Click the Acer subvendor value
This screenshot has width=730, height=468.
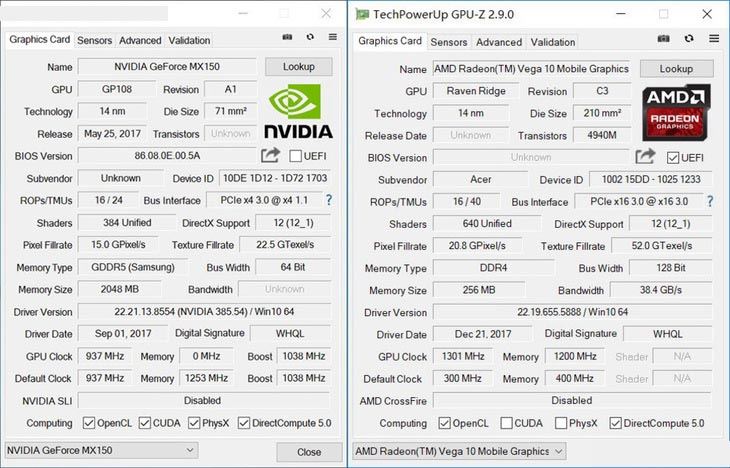coord(480,179)
